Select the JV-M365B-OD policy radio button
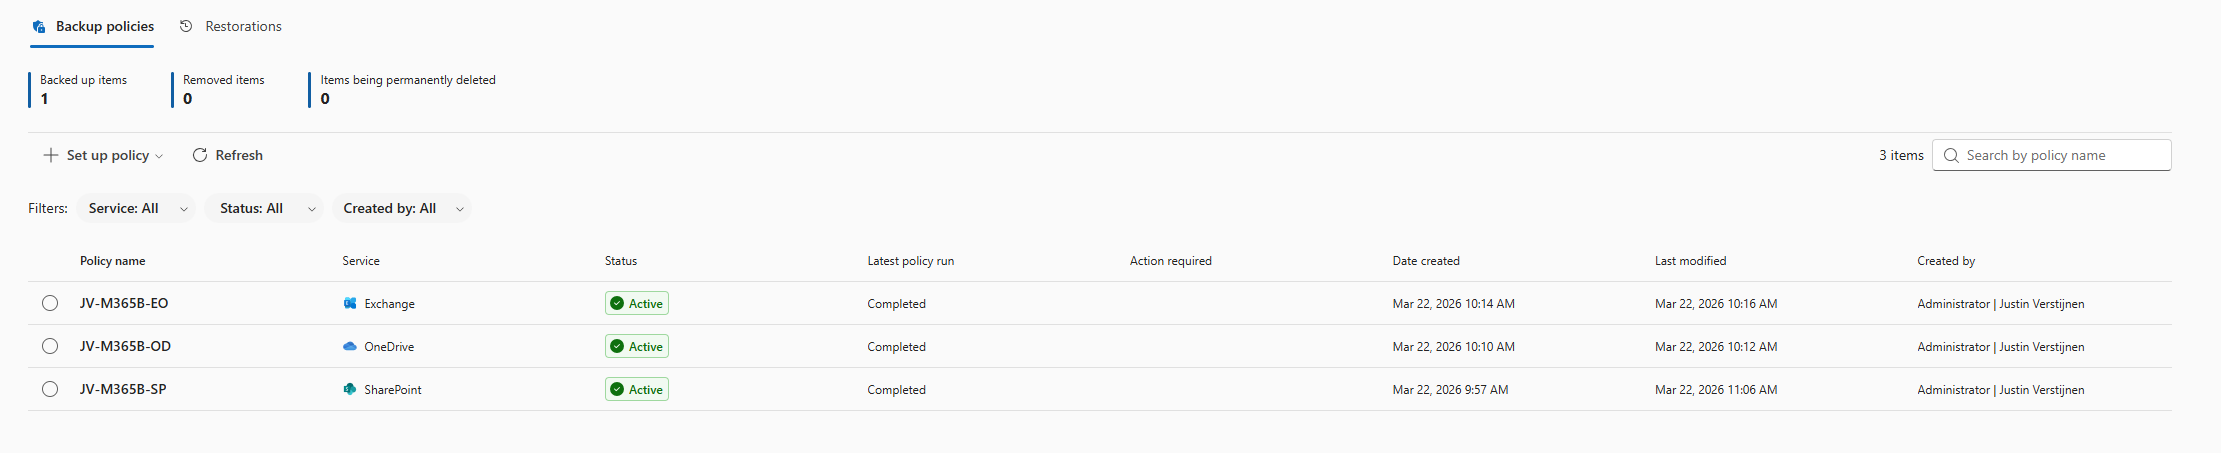Image resolution: width=2221 pixels, height=453 pixels. [x=50, y=346]
